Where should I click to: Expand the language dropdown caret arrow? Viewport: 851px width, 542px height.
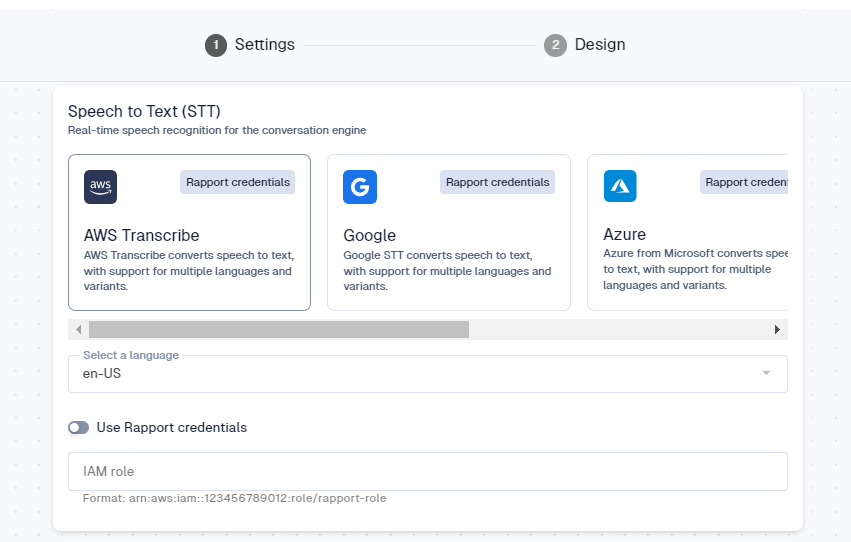click(766, 373)
